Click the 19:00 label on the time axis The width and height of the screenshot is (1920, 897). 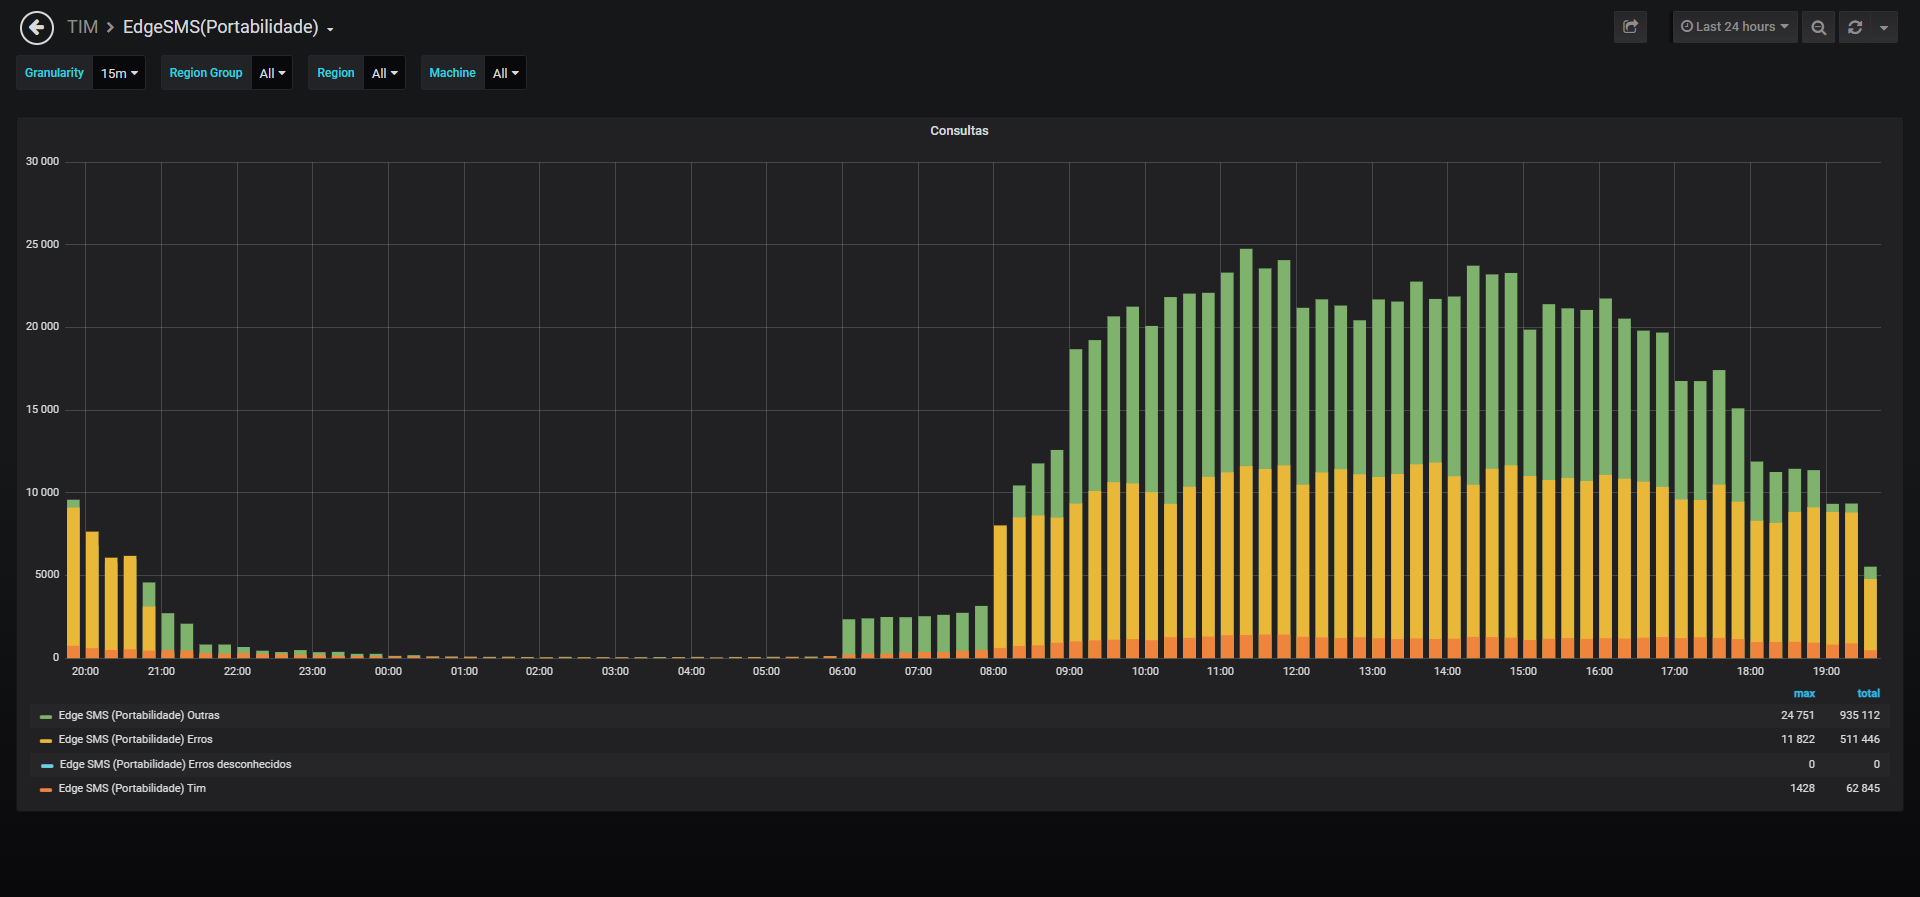click(x=1826, y=671)
